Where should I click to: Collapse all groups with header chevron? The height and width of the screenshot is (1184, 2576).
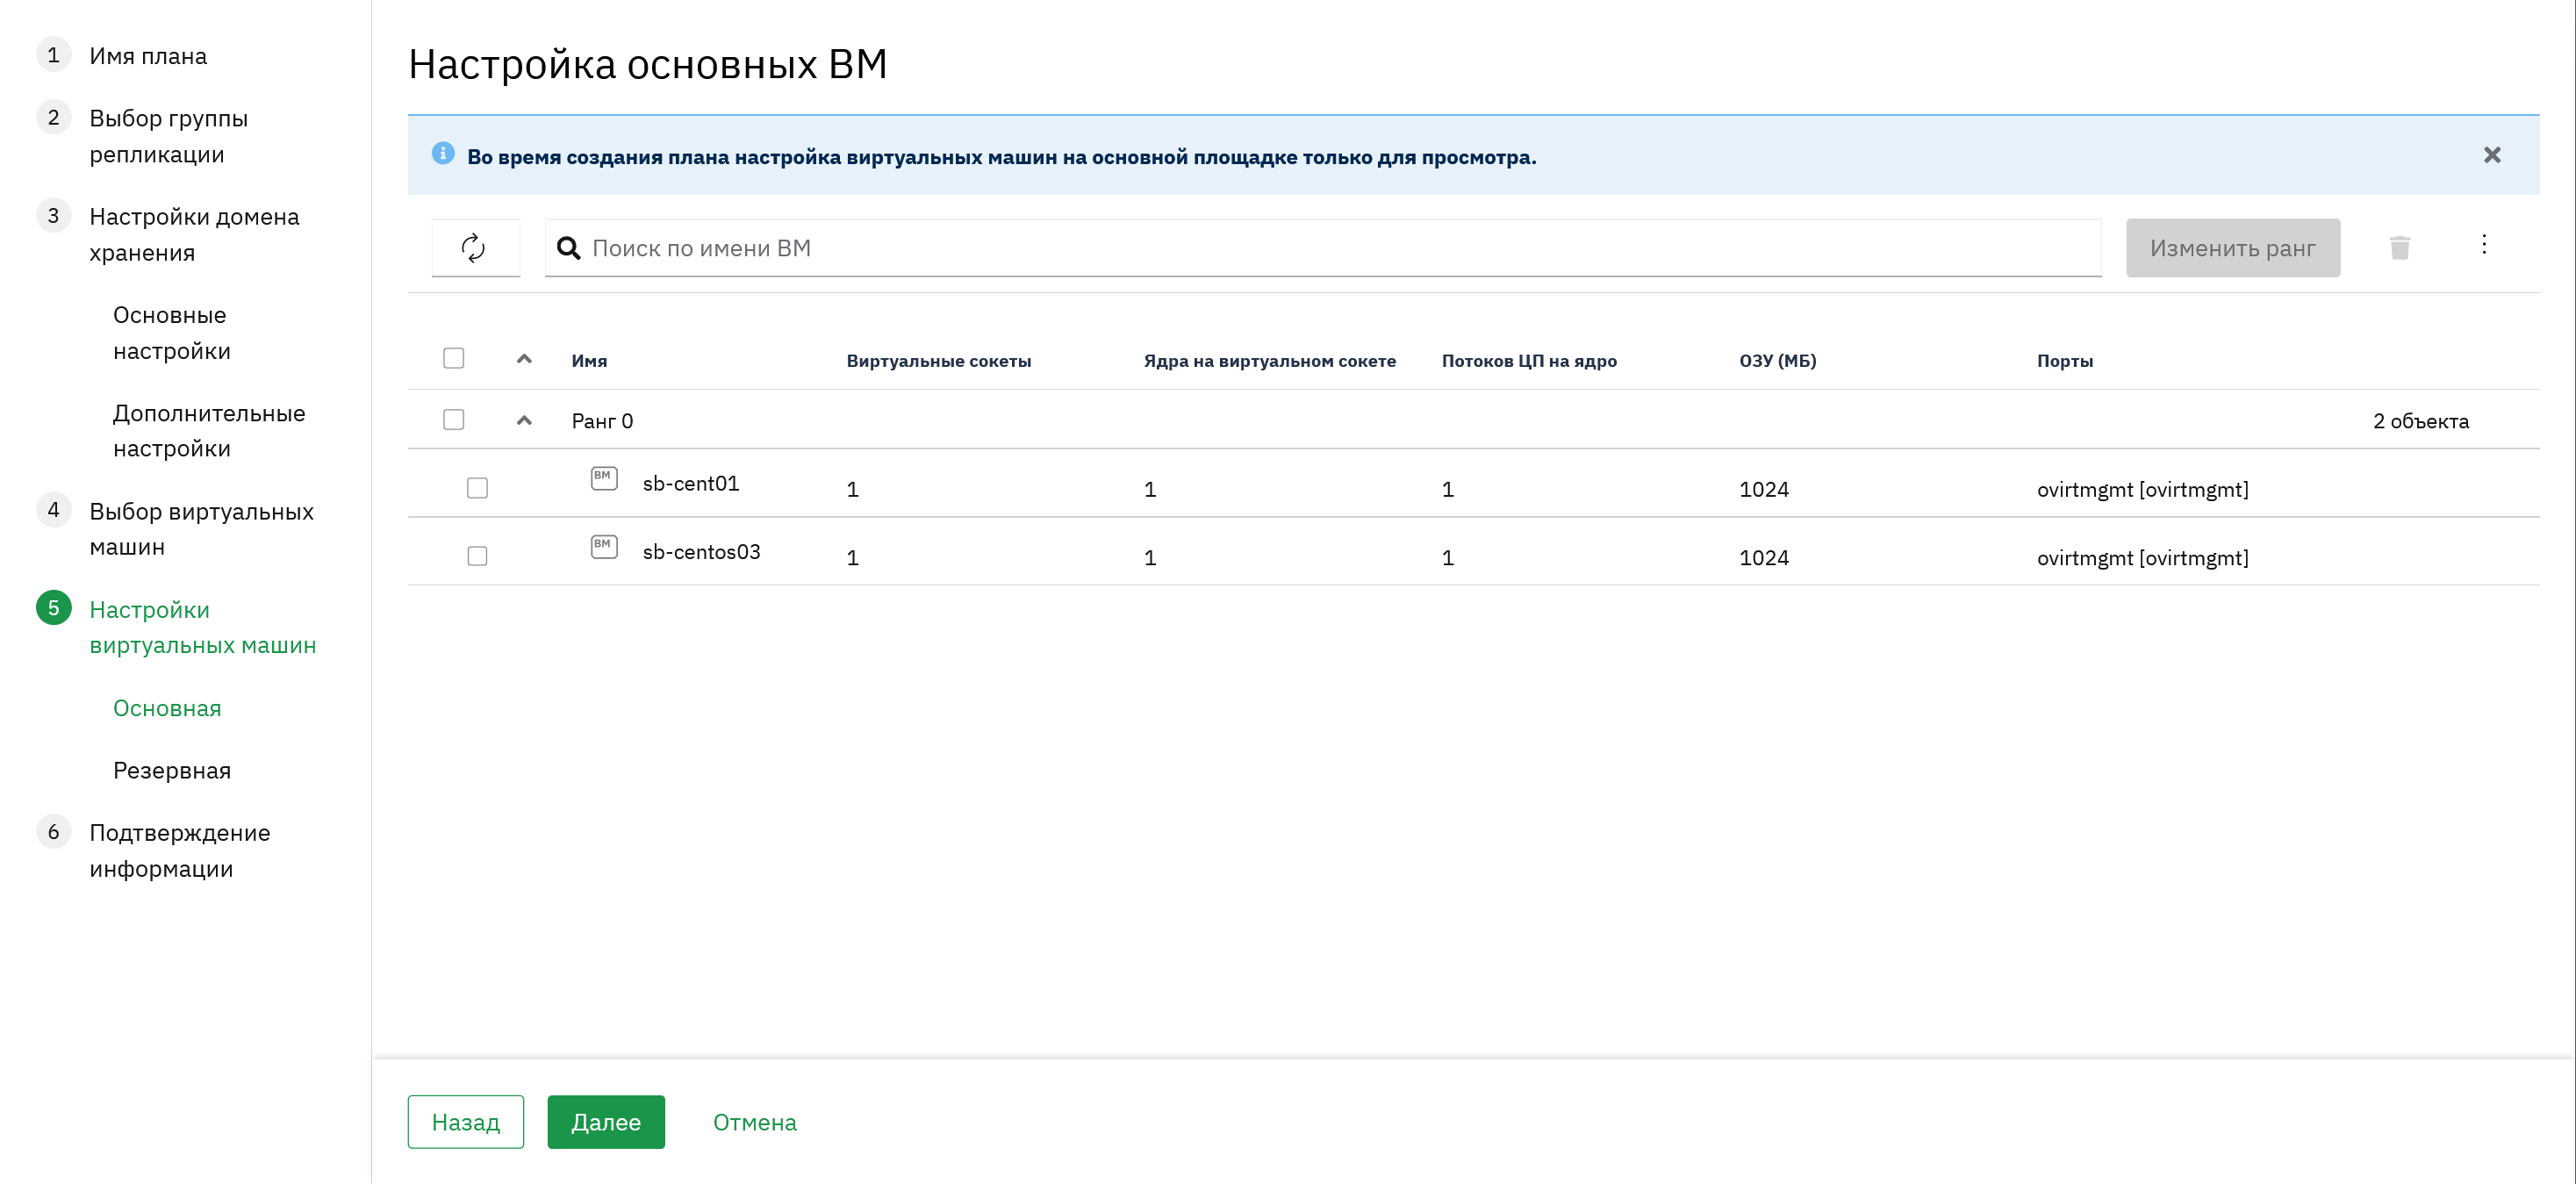tap(524, 359)
